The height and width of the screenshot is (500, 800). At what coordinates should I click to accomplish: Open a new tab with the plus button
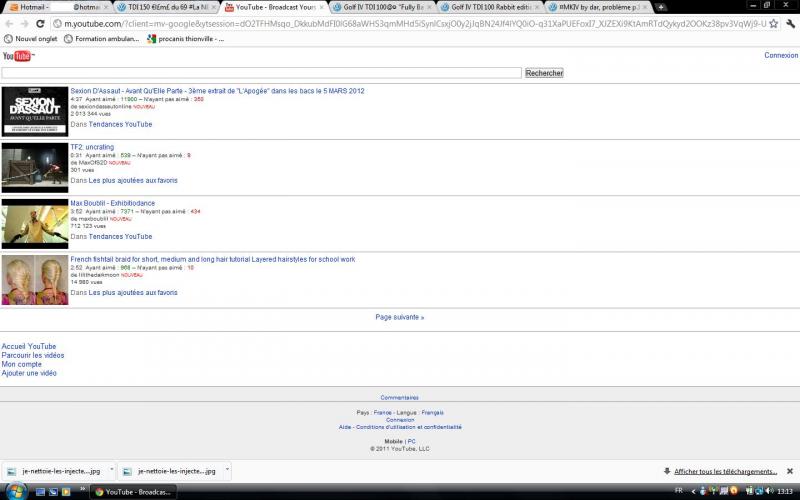661,7
